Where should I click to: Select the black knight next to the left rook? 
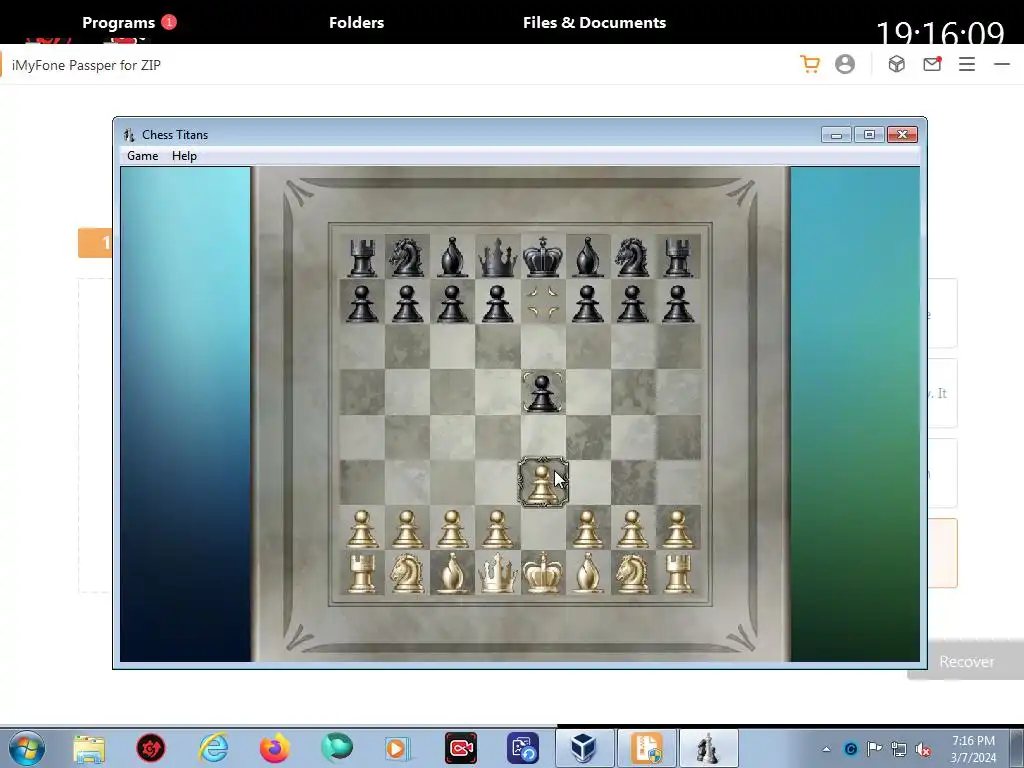(x=407, y=257)
